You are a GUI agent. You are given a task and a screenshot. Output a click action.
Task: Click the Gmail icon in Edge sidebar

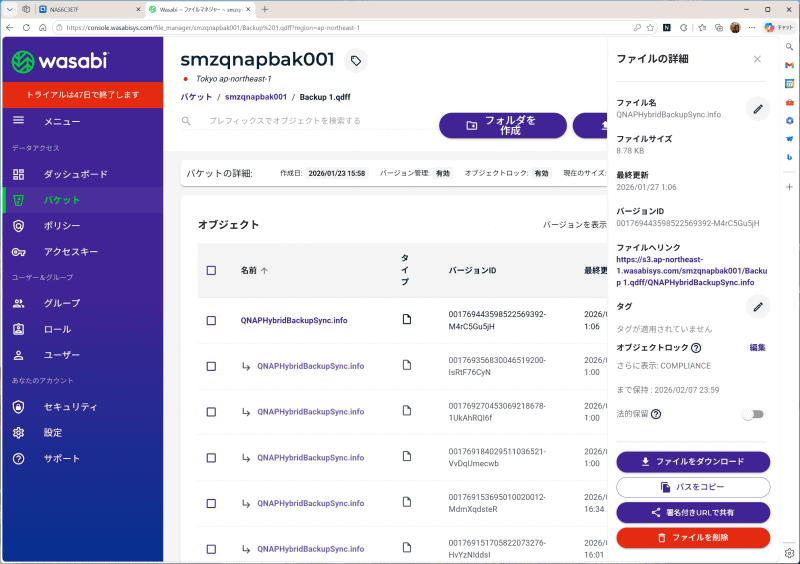pyautogui.click(x=789, y=65)
